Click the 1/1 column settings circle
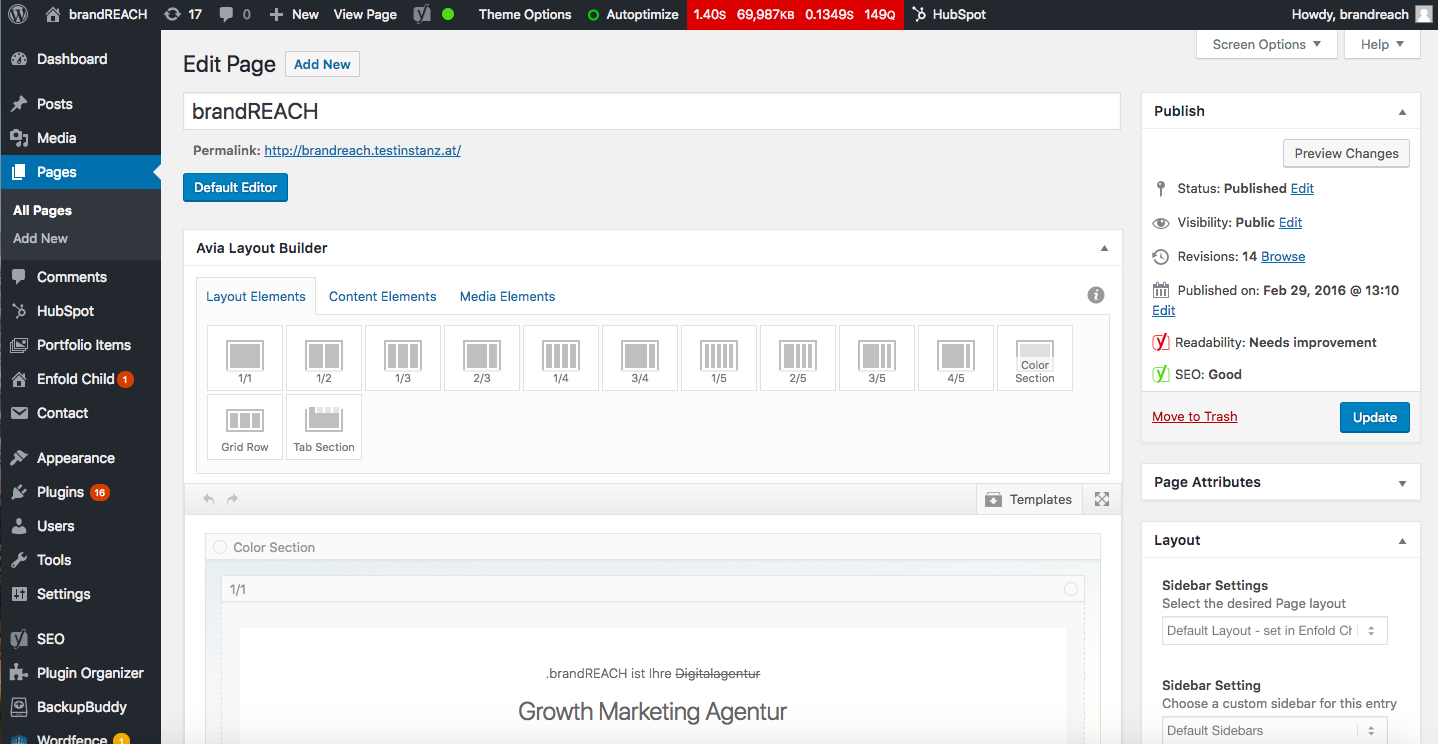The width and height of the screenshot is (1438, 744). click(x=1071, y=589)
